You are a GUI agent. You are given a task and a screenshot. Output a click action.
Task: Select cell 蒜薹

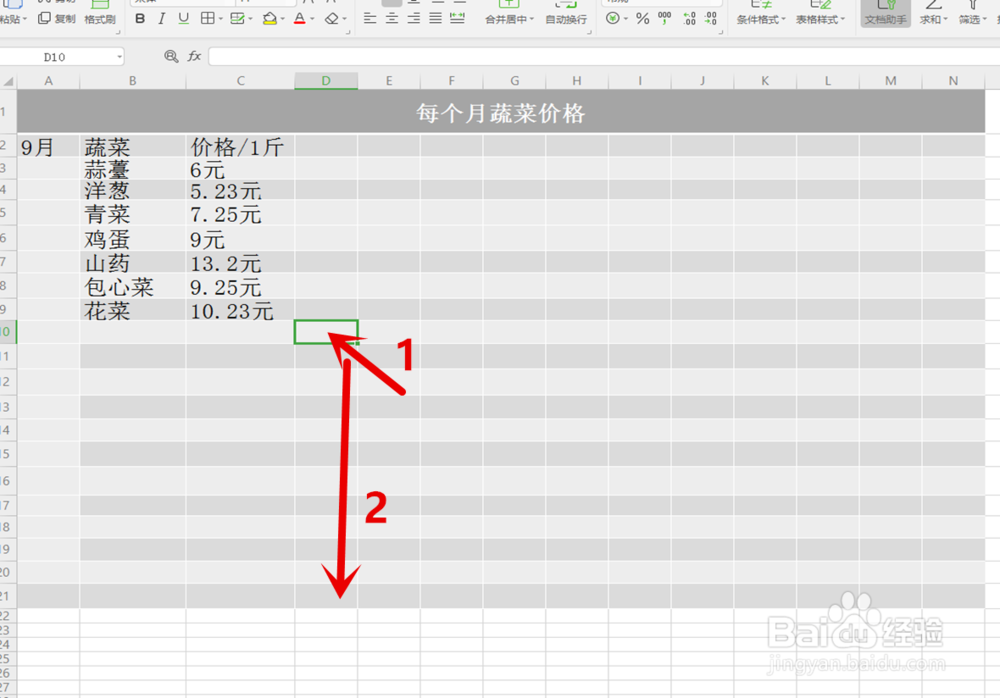(133, 169)
